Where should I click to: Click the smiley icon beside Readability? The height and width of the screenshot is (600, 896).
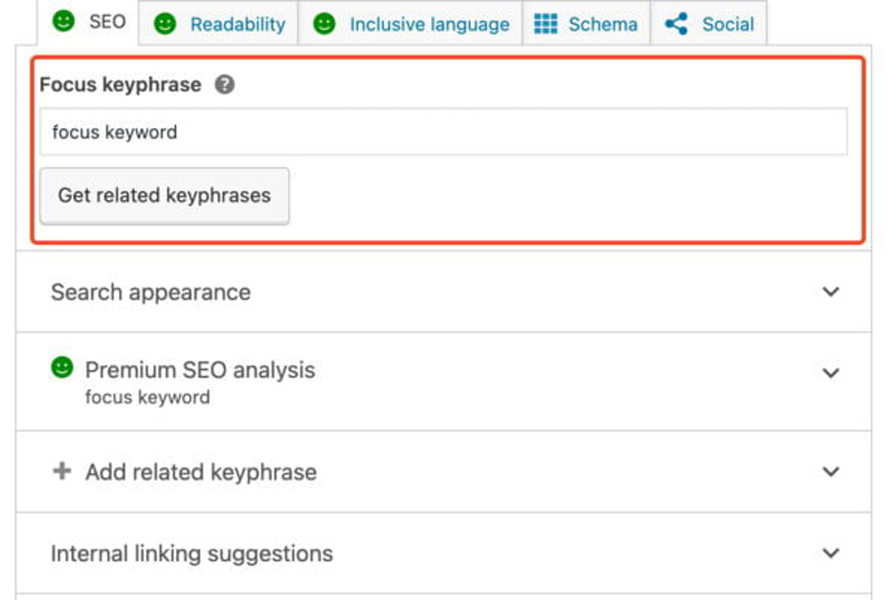click(x=163, y=23)
